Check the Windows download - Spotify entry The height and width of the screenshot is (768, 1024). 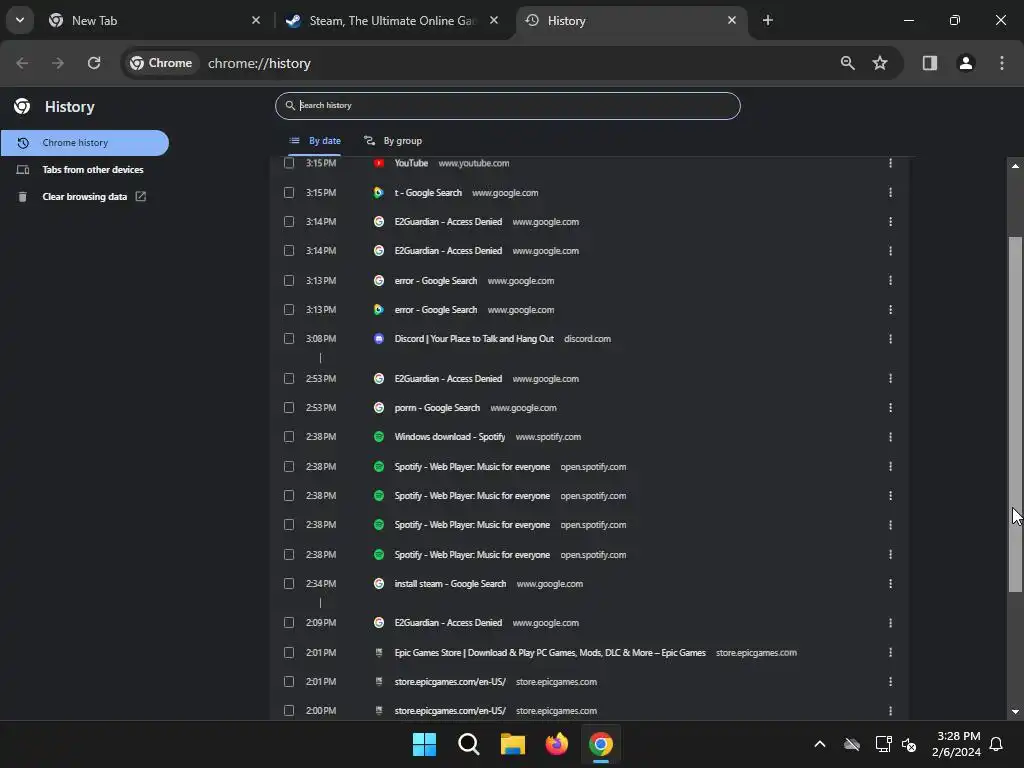[x=289, y=436]
